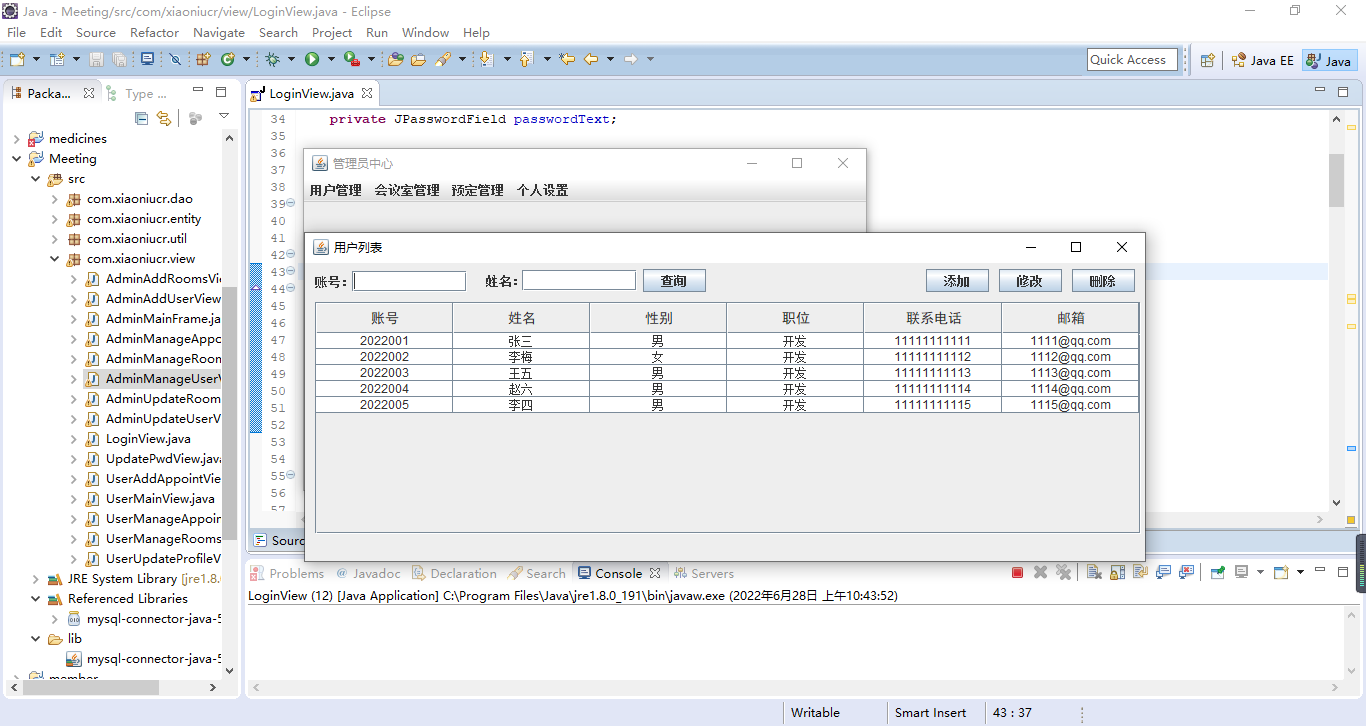Open 用户管理 menu in 管理员中心 window
Screen dimensions: 1366x726
[336, 190]
